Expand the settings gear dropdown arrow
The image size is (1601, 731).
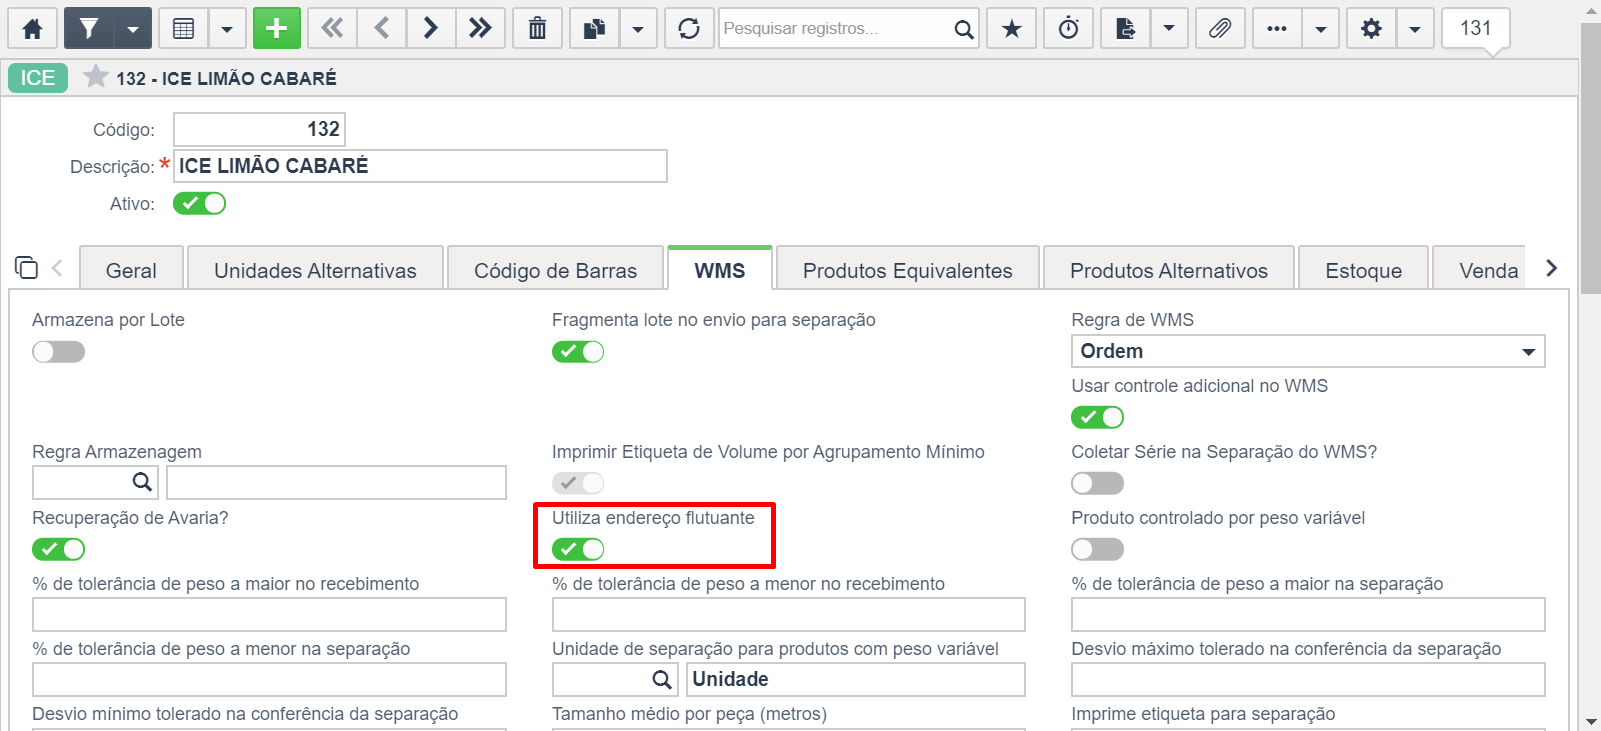coord(1415,28)
